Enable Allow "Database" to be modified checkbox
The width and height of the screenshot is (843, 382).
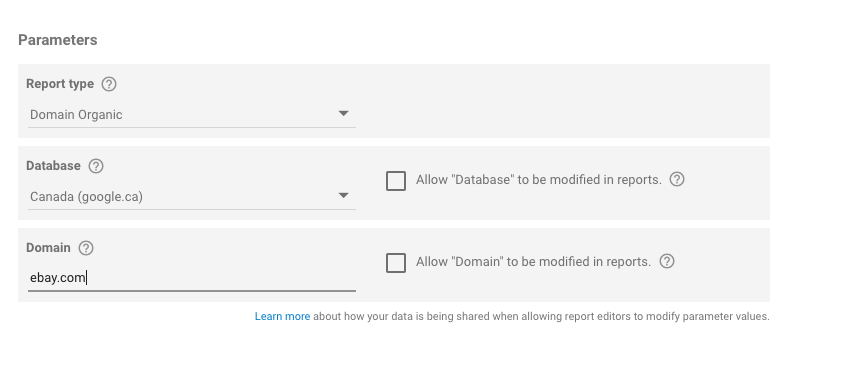(x=396, y=181)
